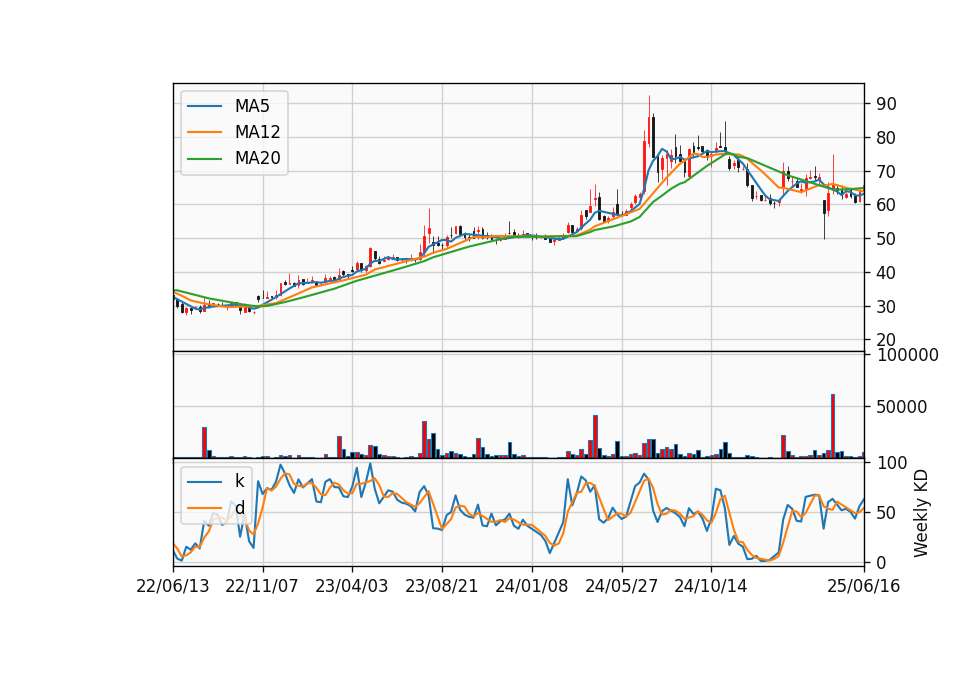This screenshot has width=960, height=690.
Task: Click the 0 label on KD axis
Action: click(x=881, y=562)
